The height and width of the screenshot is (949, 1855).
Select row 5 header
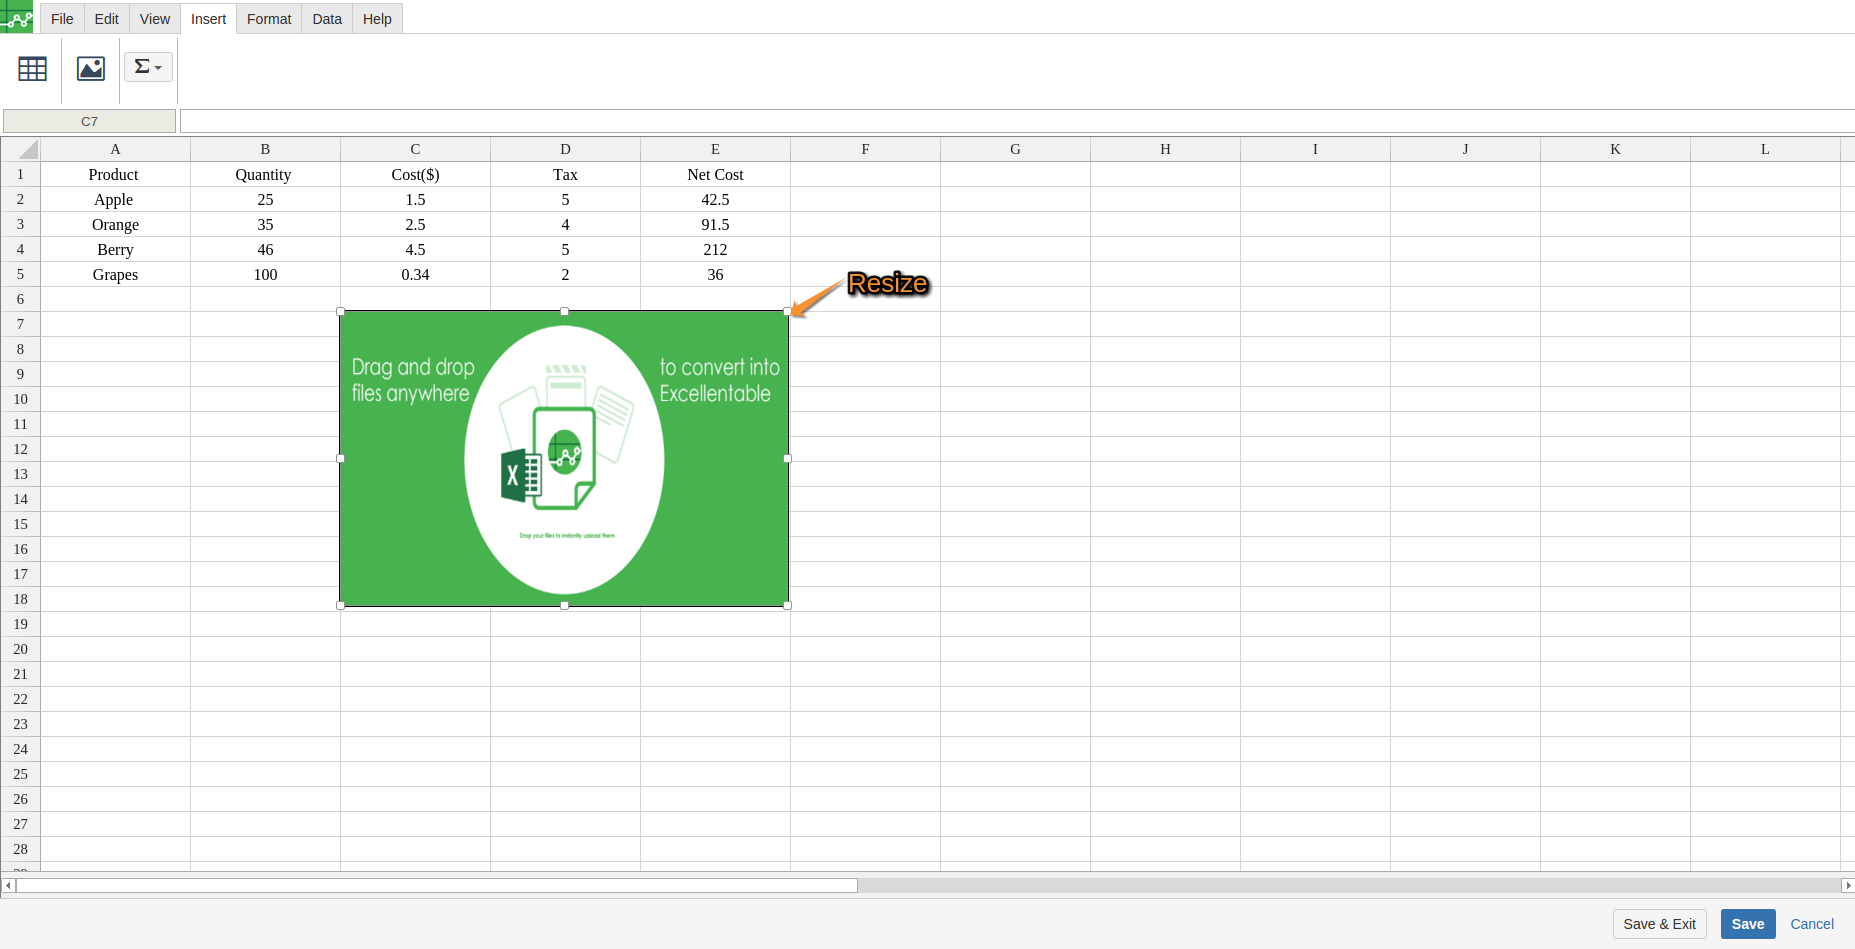pyautogui.click(x=20, y=274)
